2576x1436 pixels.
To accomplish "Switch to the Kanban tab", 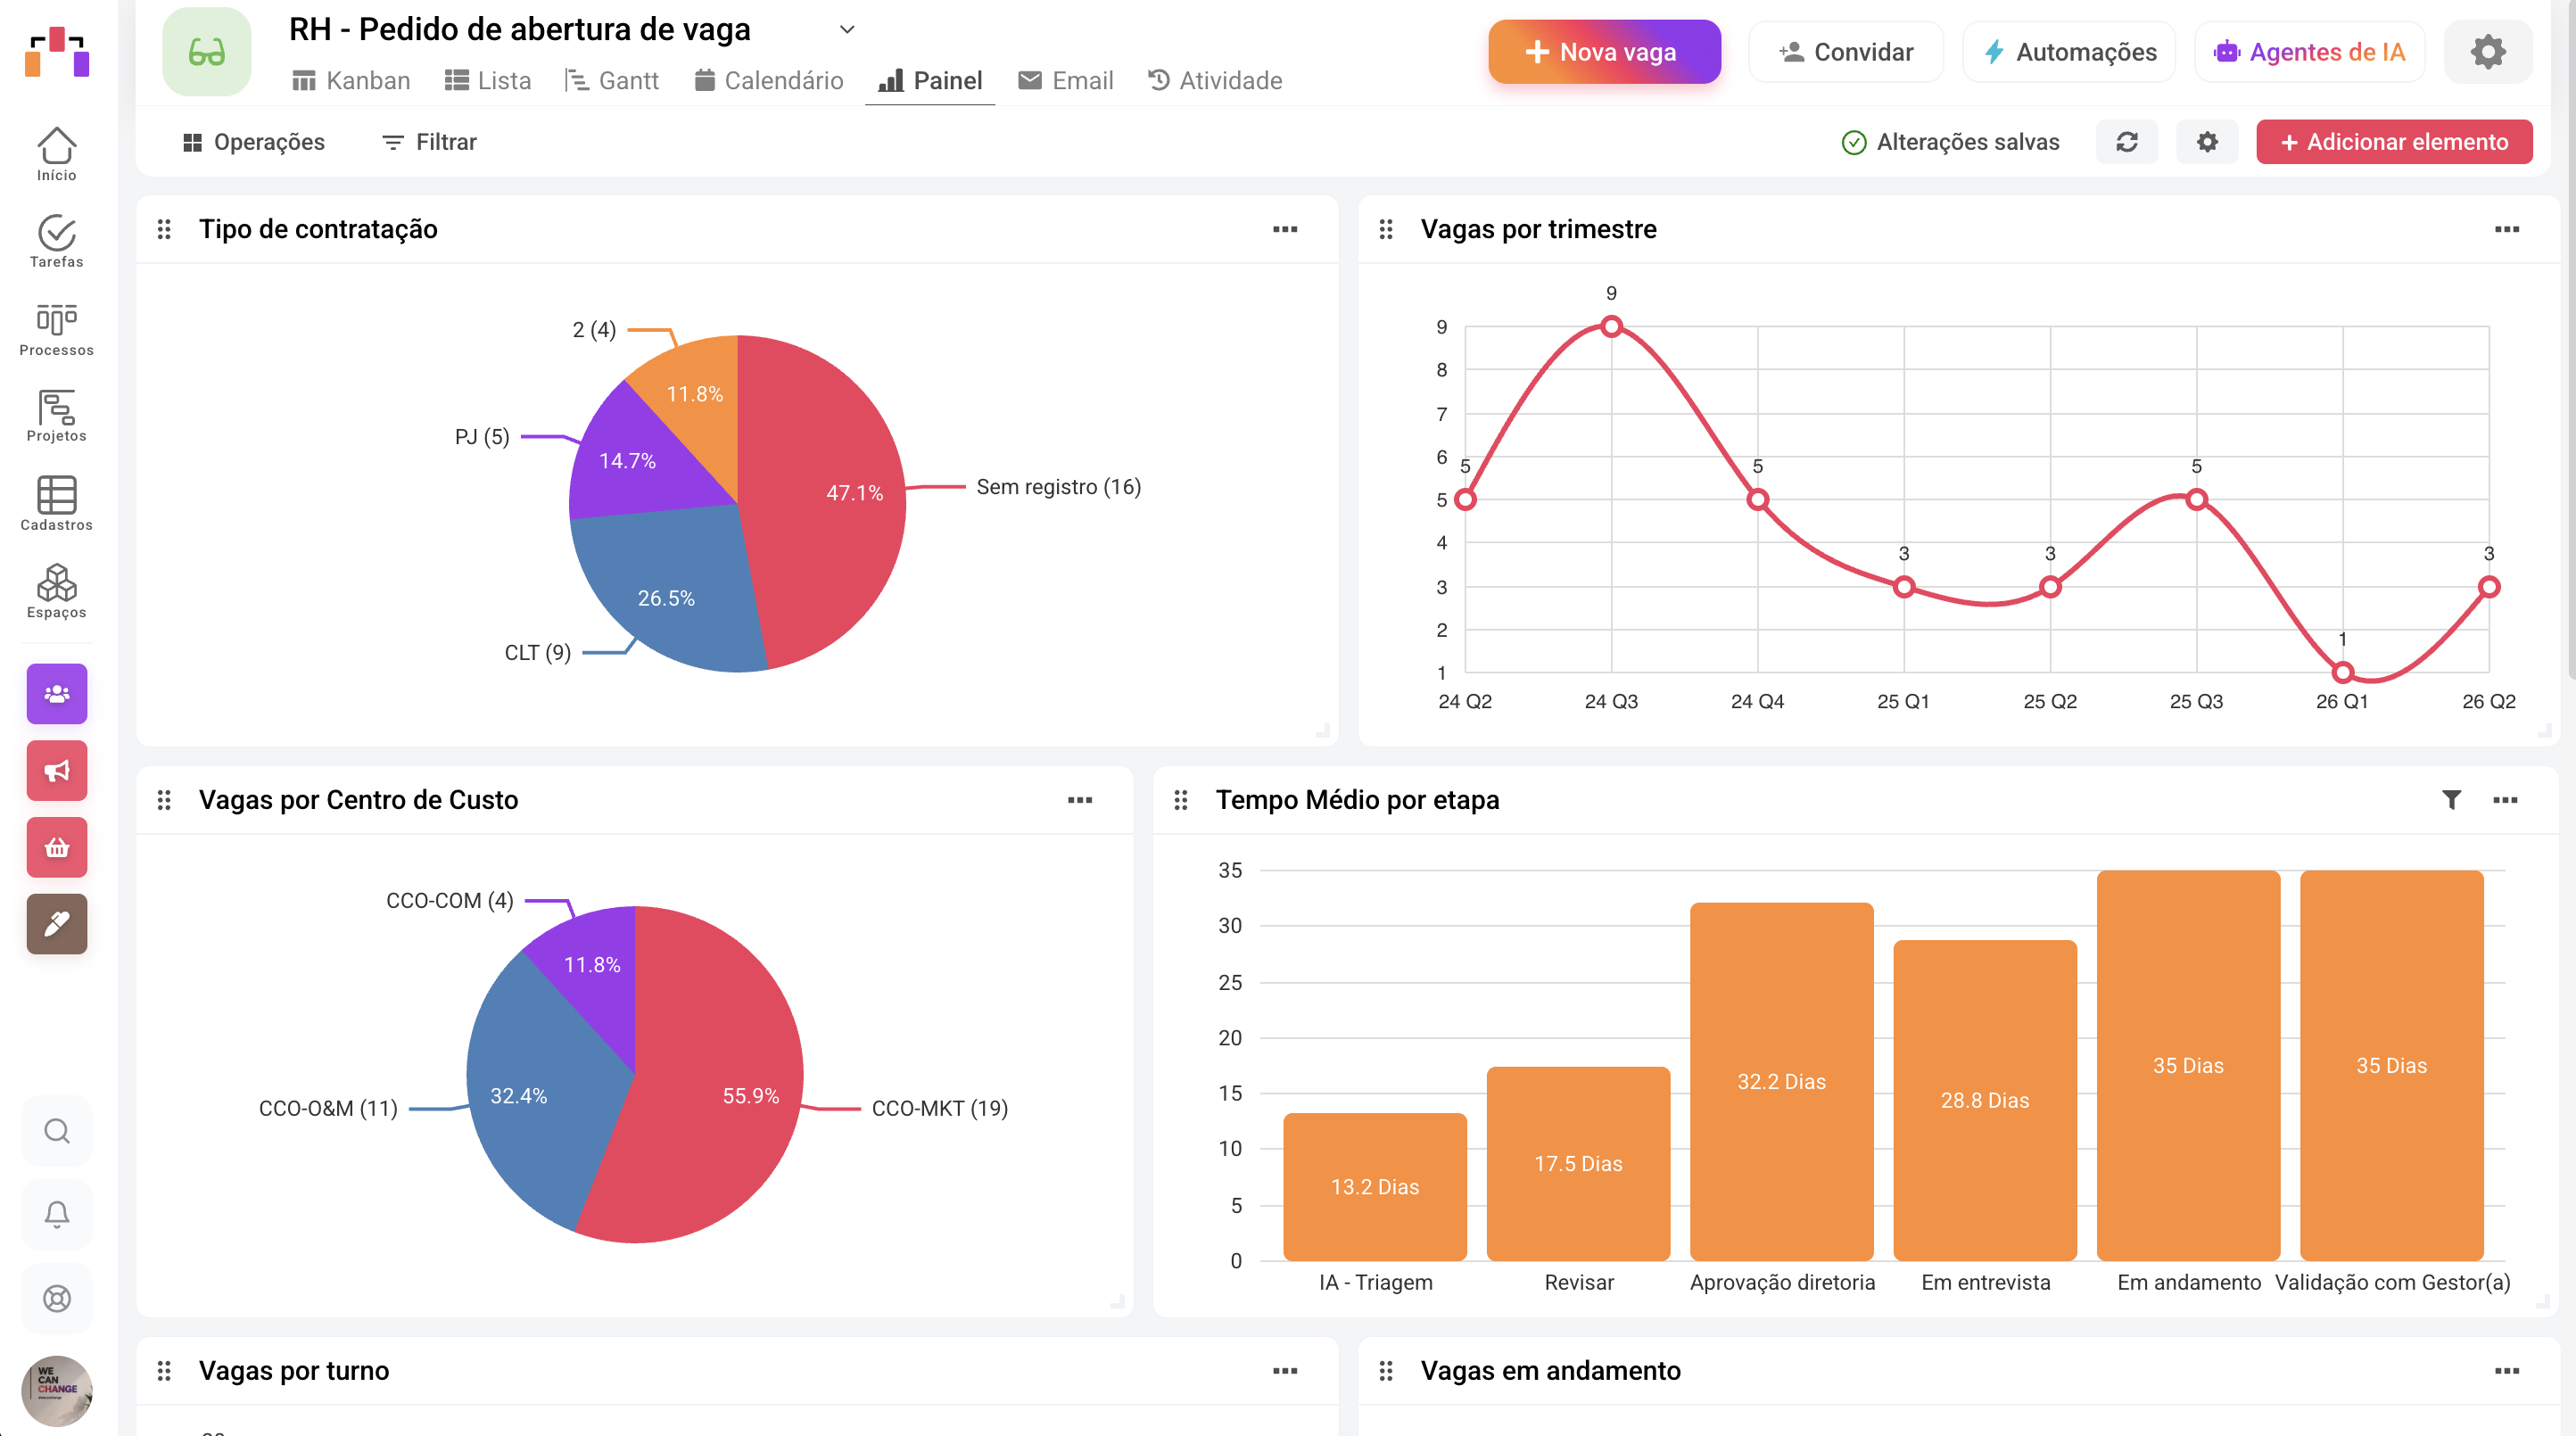I will click(x=351, y=80).
